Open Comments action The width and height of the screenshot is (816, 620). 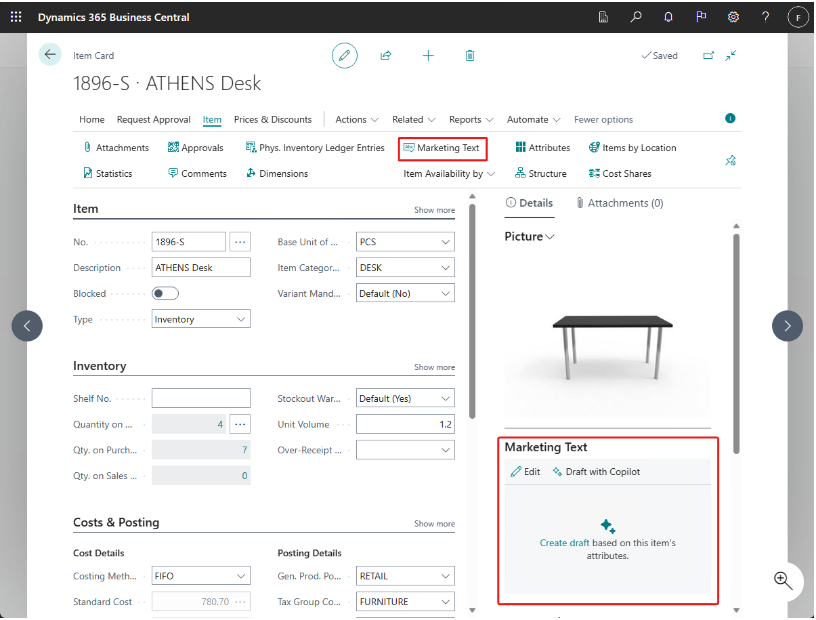click(197, 173)
